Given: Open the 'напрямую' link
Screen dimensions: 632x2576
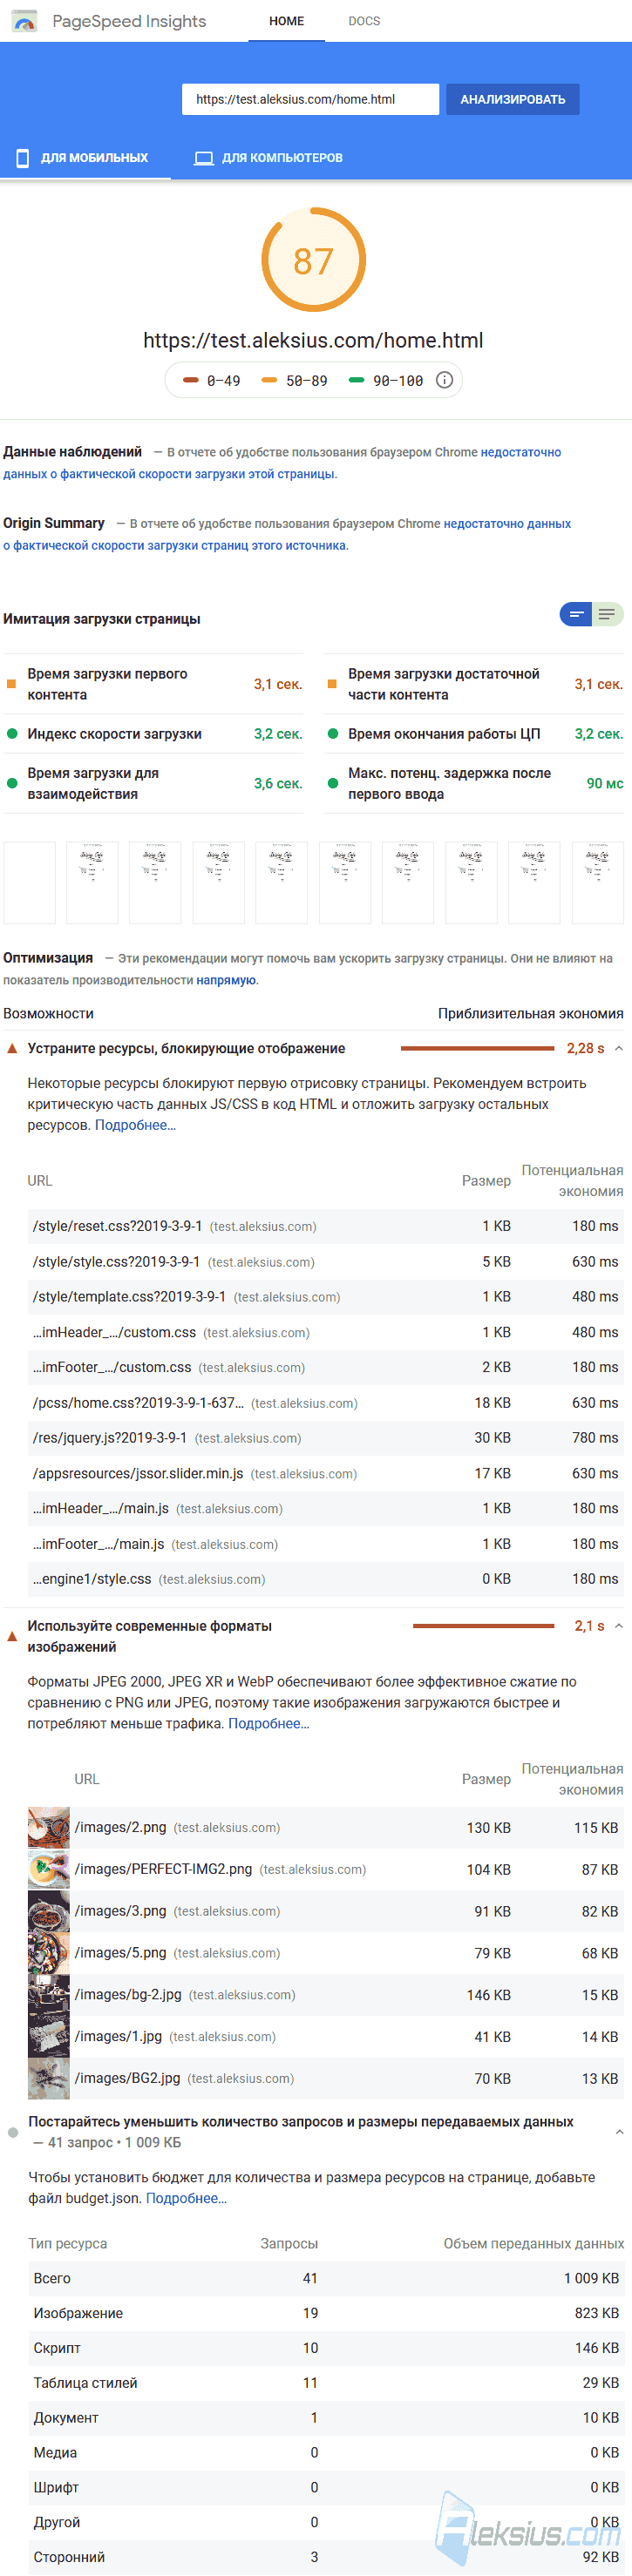Looking at the screenshot, I should point(226,980).
